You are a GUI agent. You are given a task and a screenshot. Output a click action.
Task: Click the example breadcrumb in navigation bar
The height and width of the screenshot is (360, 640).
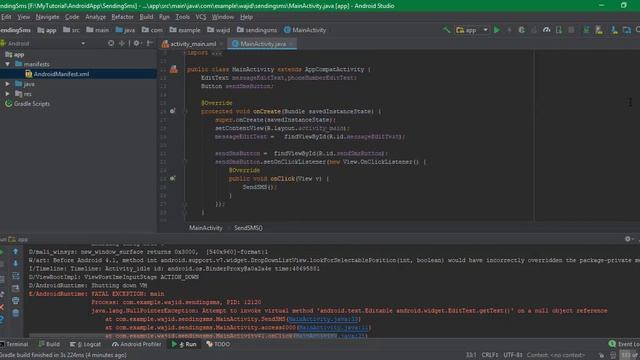click(x=185, y=30)
